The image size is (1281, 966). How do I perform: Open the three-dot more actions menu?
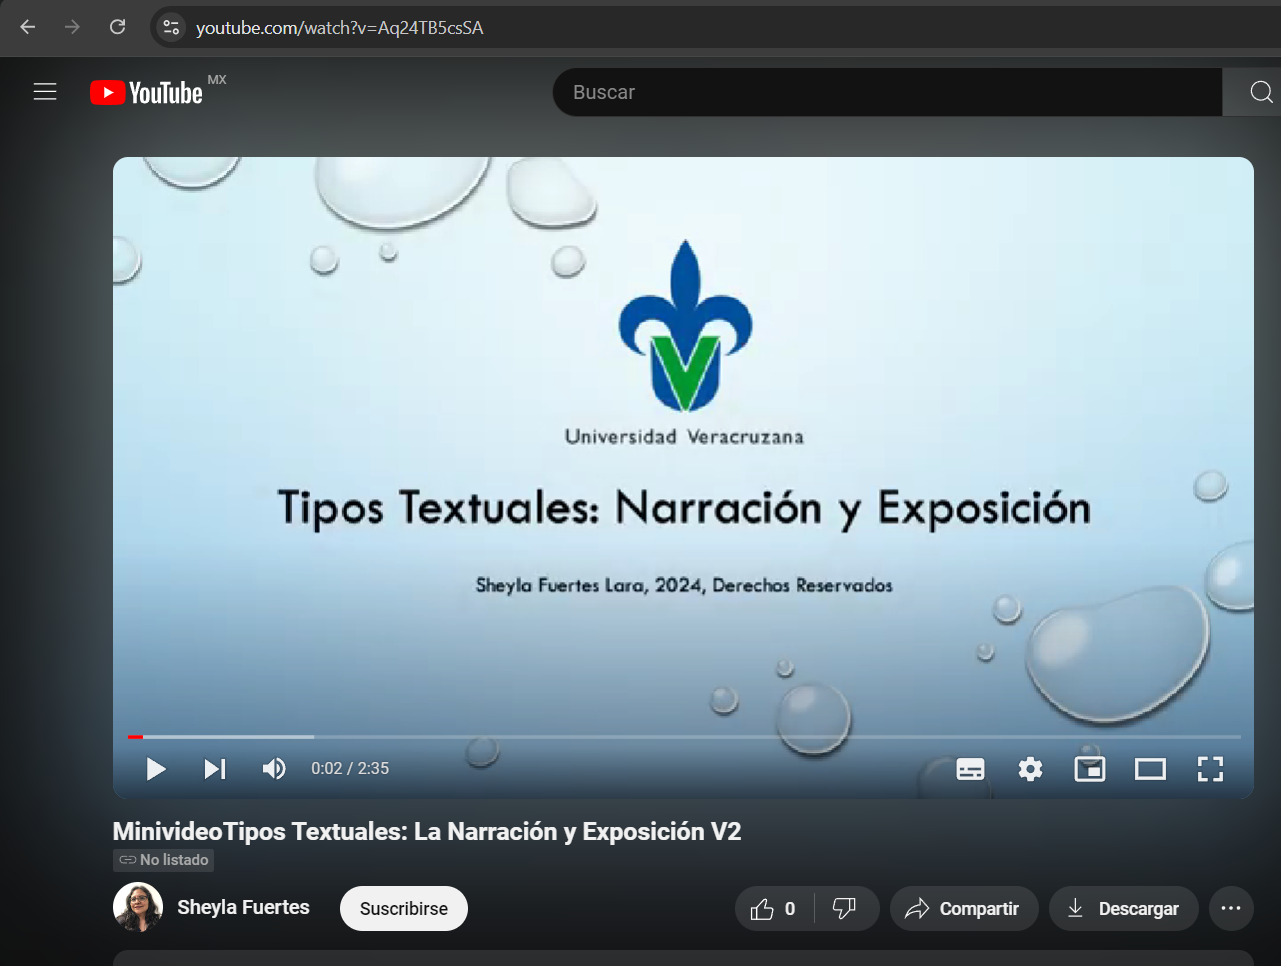point(1231,909)
